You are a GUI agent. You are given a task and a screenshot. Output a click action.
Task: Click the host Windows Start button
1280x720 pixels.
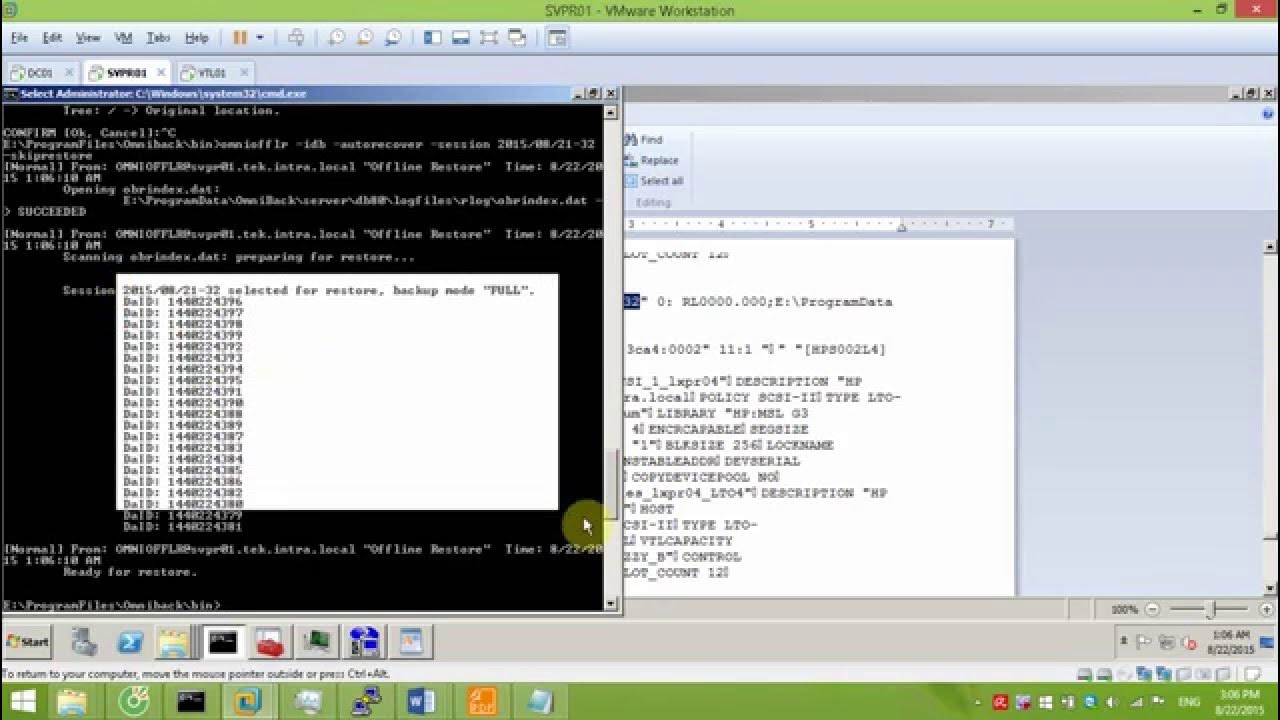point(22,701)
